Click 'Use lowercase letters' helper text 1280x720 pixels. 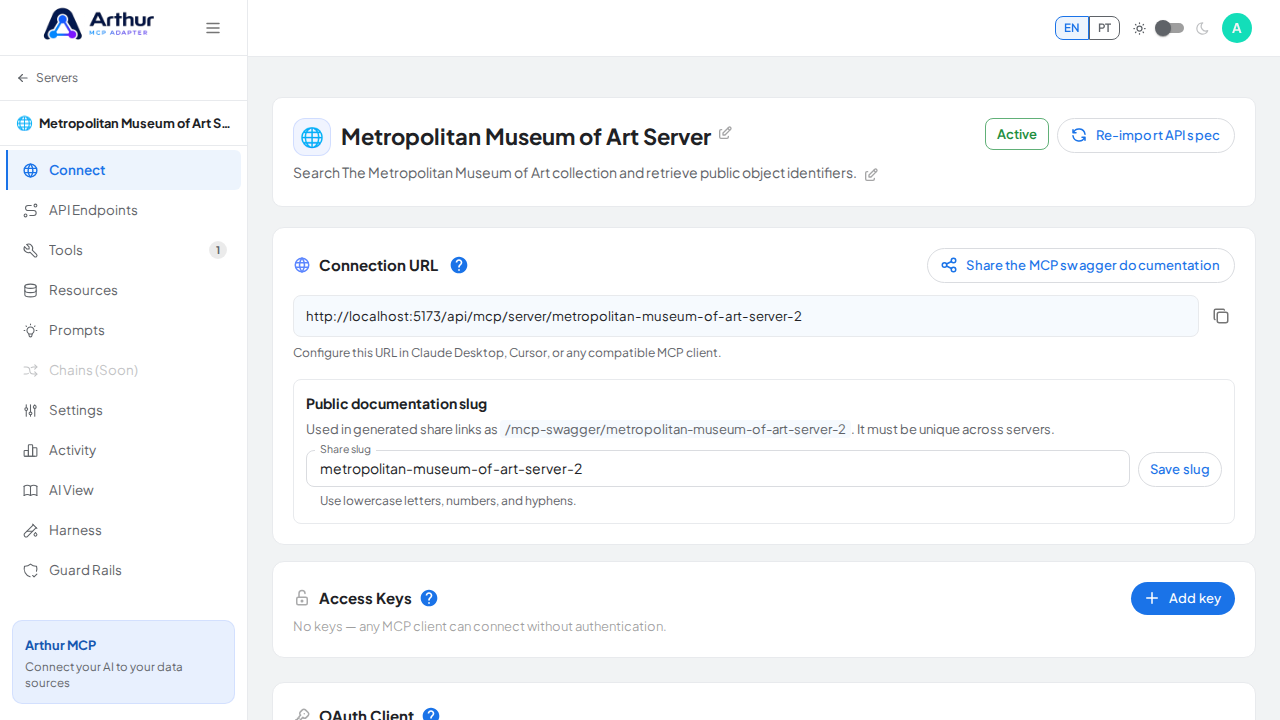[x=448, y=501]
